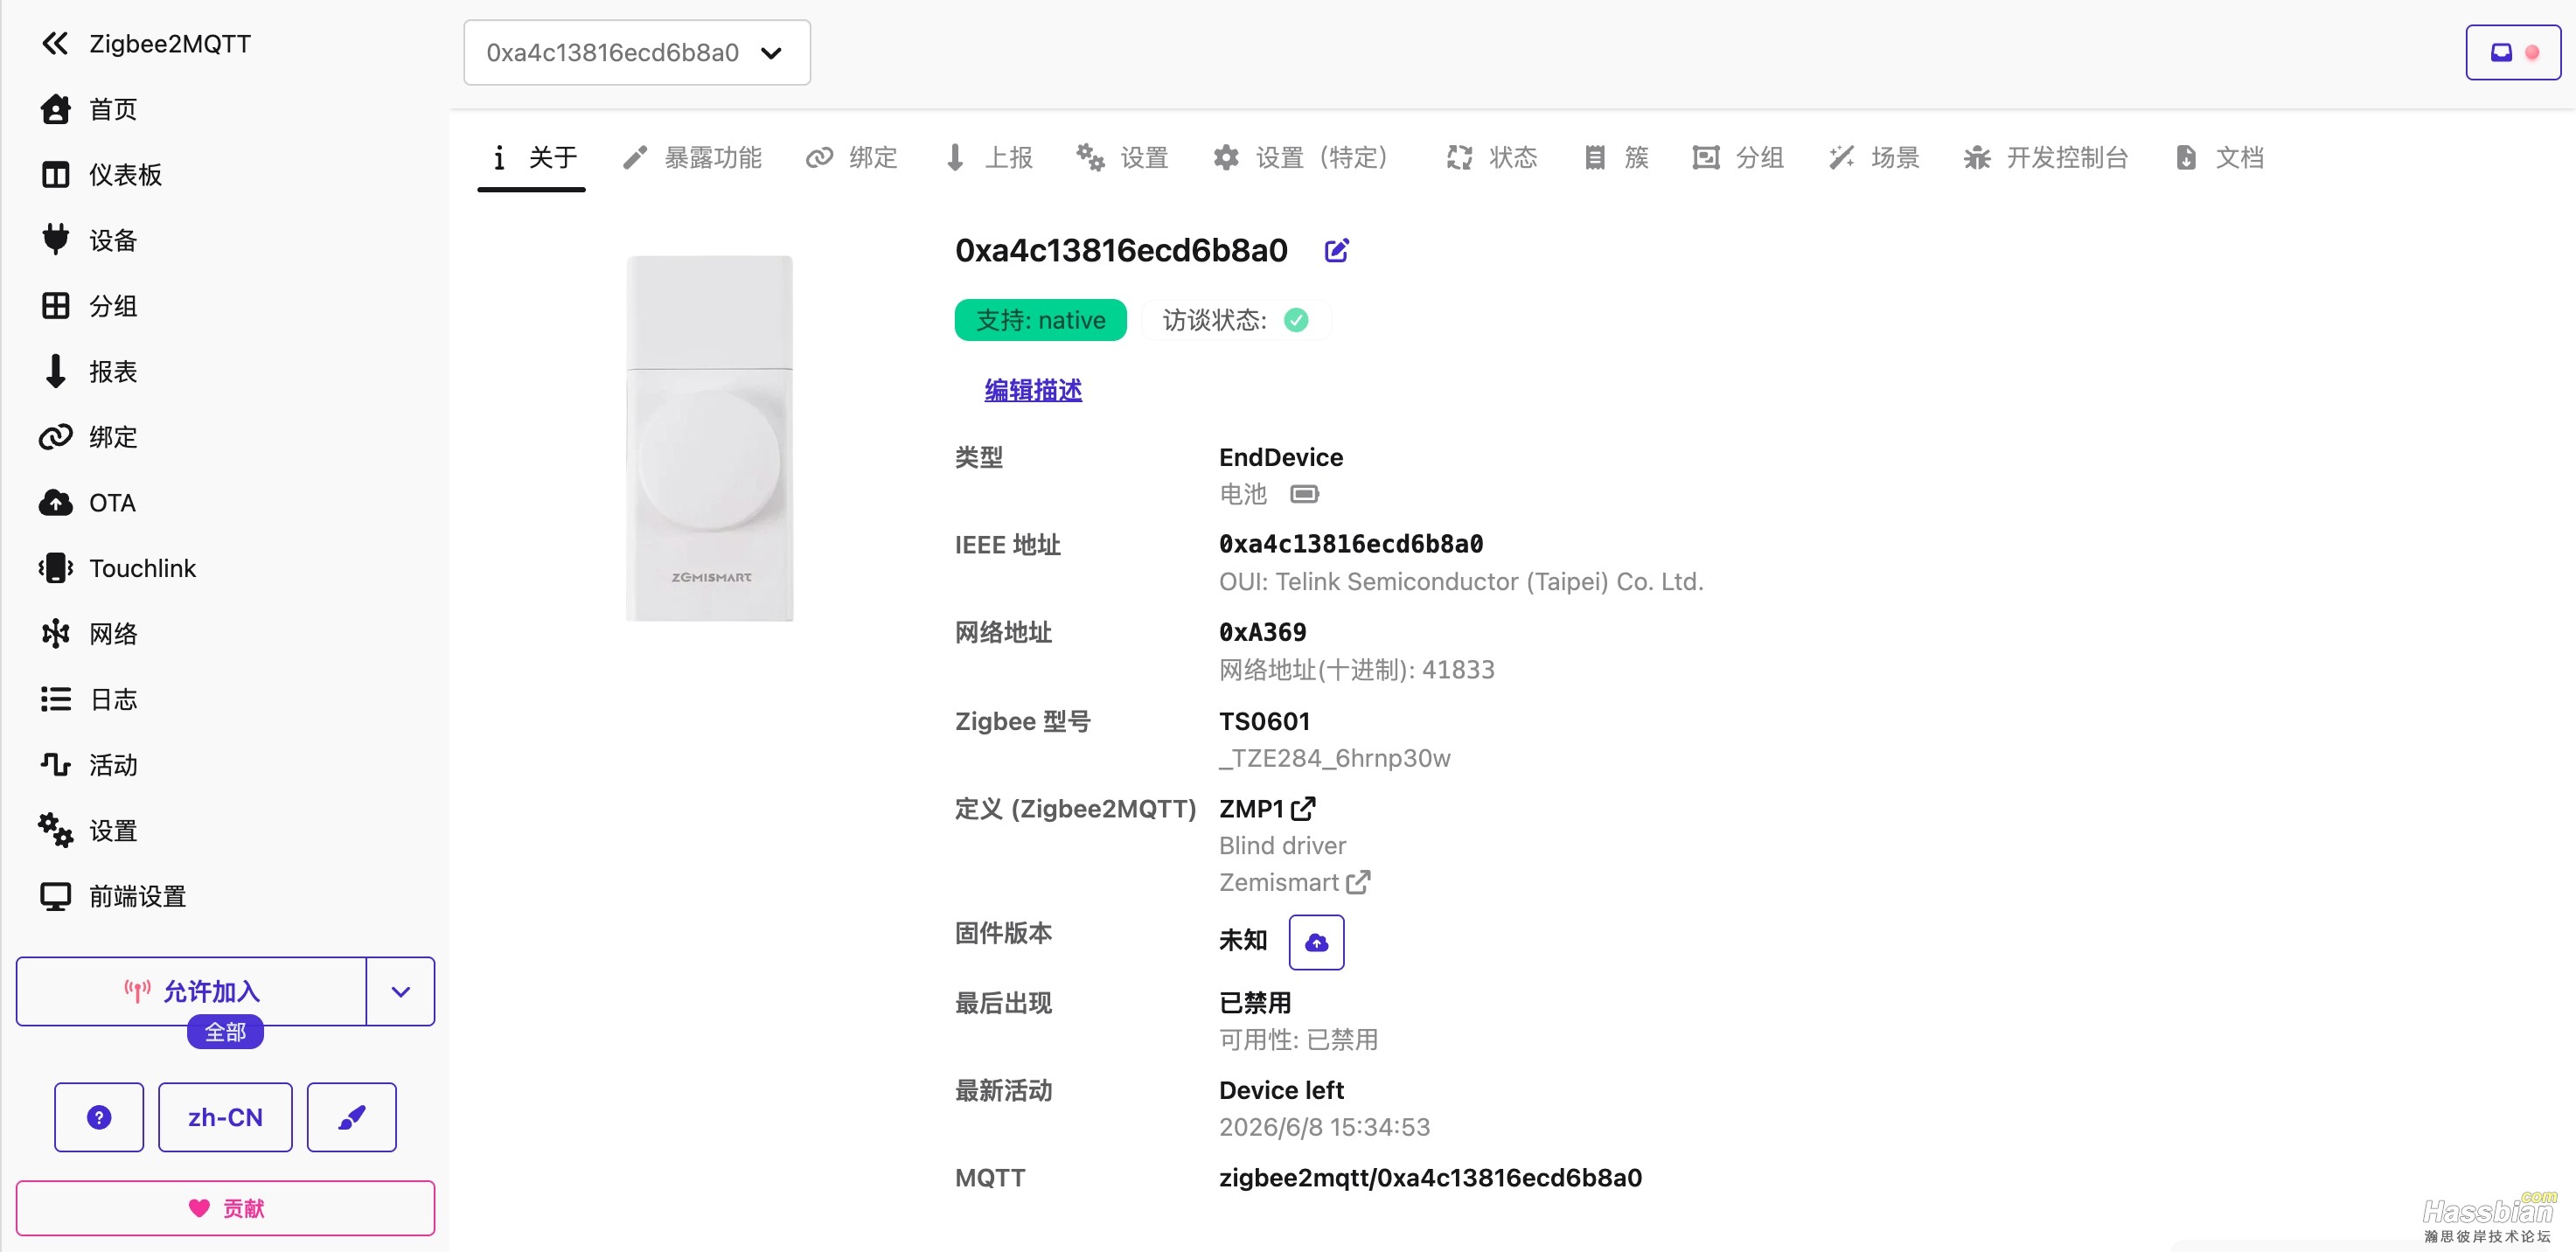Switch to the 暴露功能 tab
The width and height of the screenshot is (2576, 1252).
click(692, 157)
